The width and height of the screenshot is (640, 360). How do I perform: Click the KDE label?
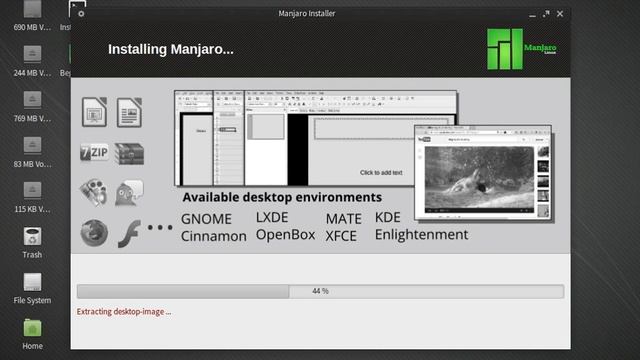click(387, 217)
